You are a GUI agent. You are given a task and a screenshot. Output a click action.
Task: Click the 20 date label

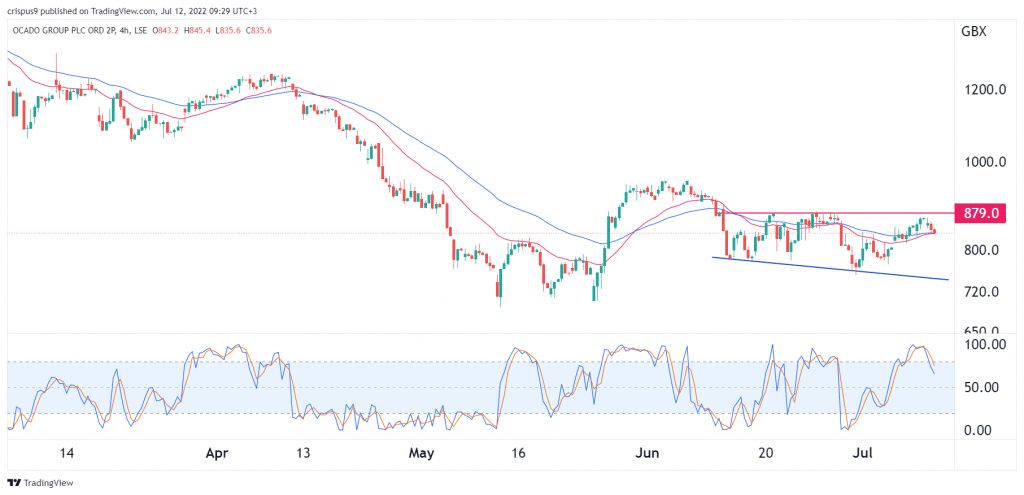pyautogui.click(x=767, y=453)
